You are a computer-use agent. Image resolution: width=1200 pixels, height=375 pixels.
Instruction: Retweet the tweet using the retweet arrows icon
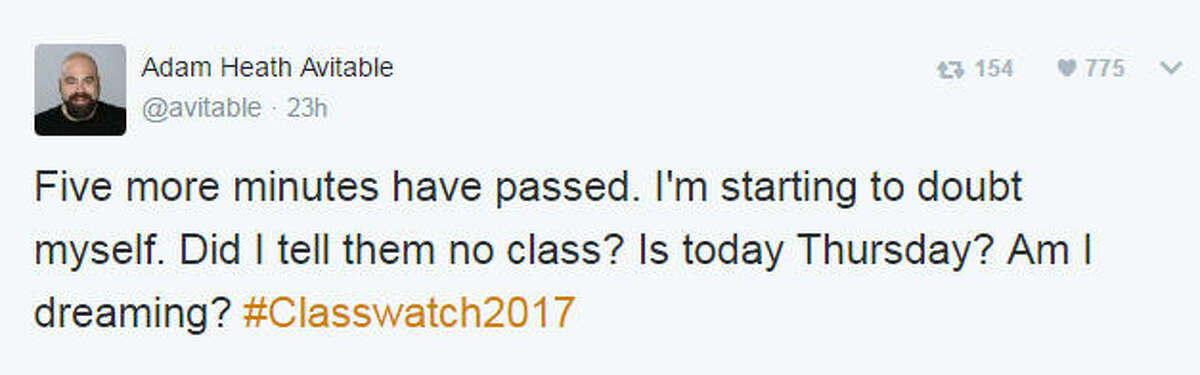point(949,70)
